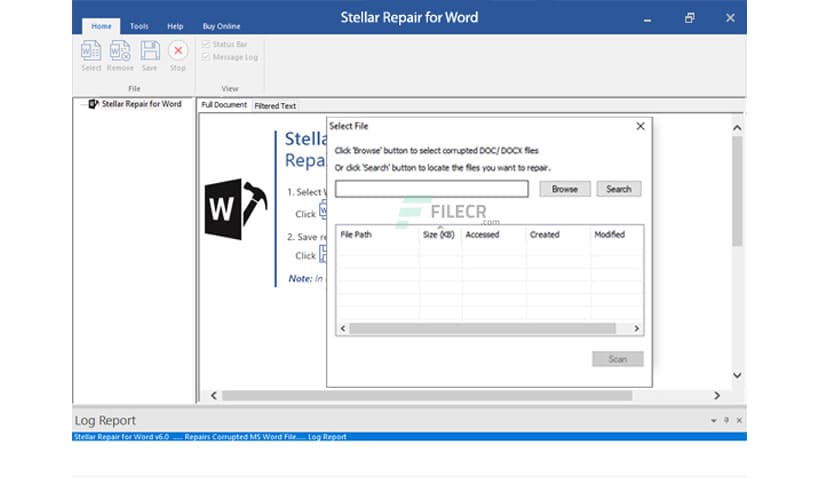Close the Log Report panel
The height and width of the screenshot is (484, 836).
tap(739, 421)
